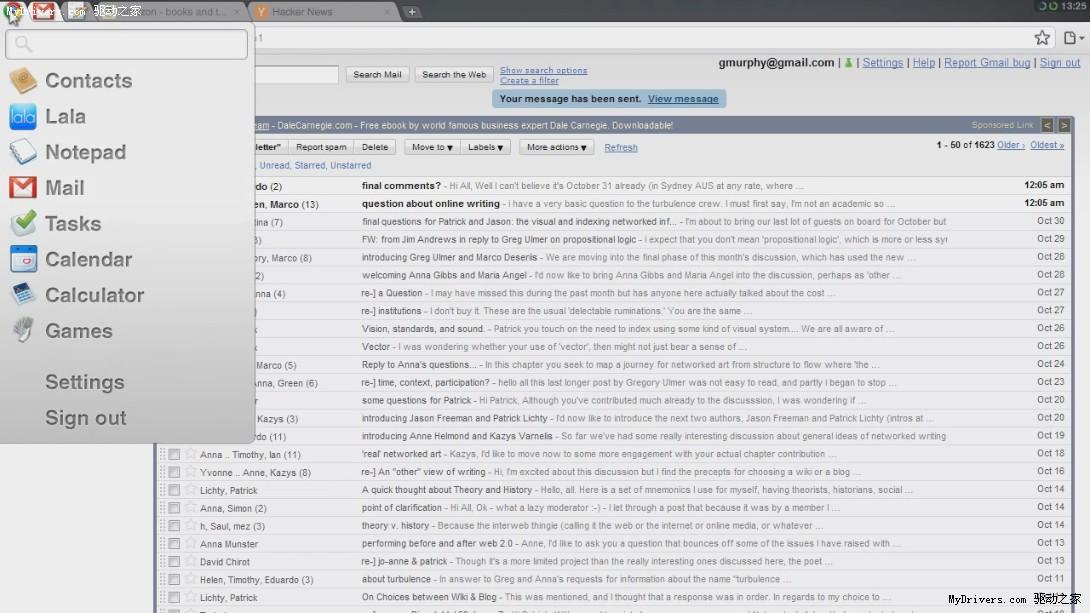The width and height of the screenshot is (1090, 613).
Task: Click the Delete button
Action: [375, 147]
